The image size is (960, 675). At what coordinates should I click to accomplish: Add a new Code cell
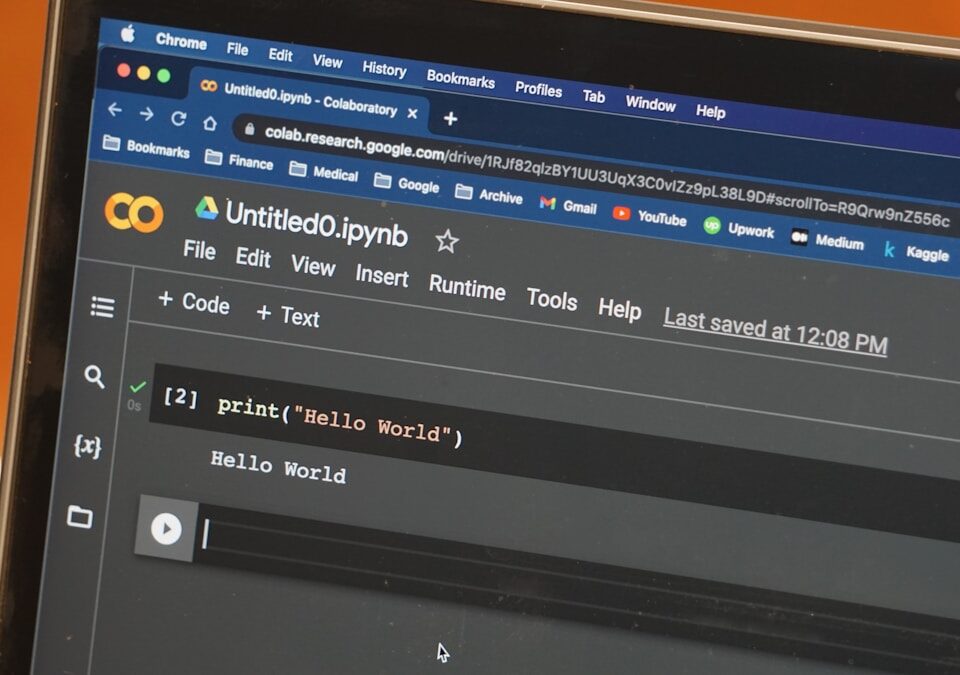(x=194, y=303)
